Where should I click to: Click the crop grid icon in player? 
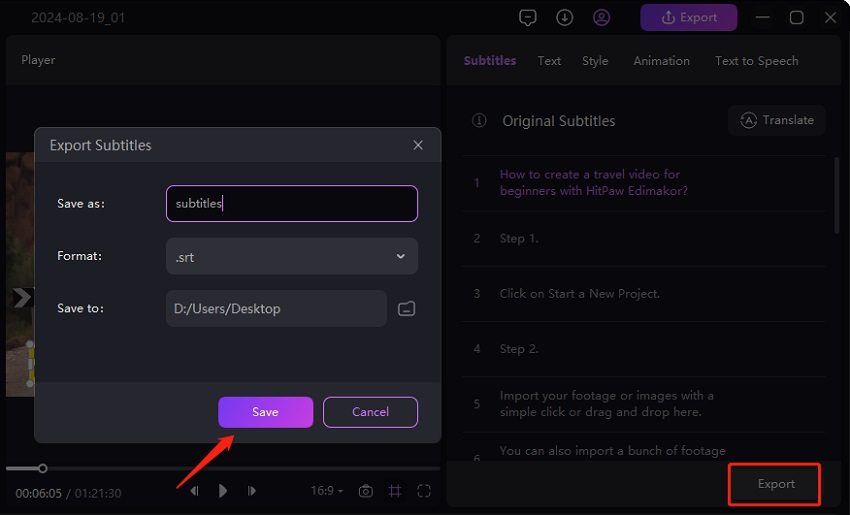[x=395, y=491]
